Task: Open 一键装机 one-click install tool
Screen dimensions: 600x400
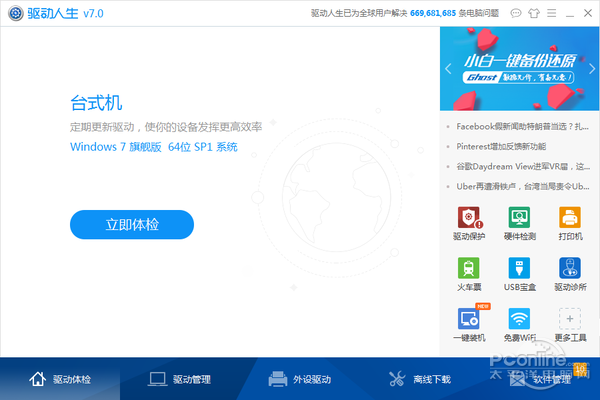Action: pos(469,323)
